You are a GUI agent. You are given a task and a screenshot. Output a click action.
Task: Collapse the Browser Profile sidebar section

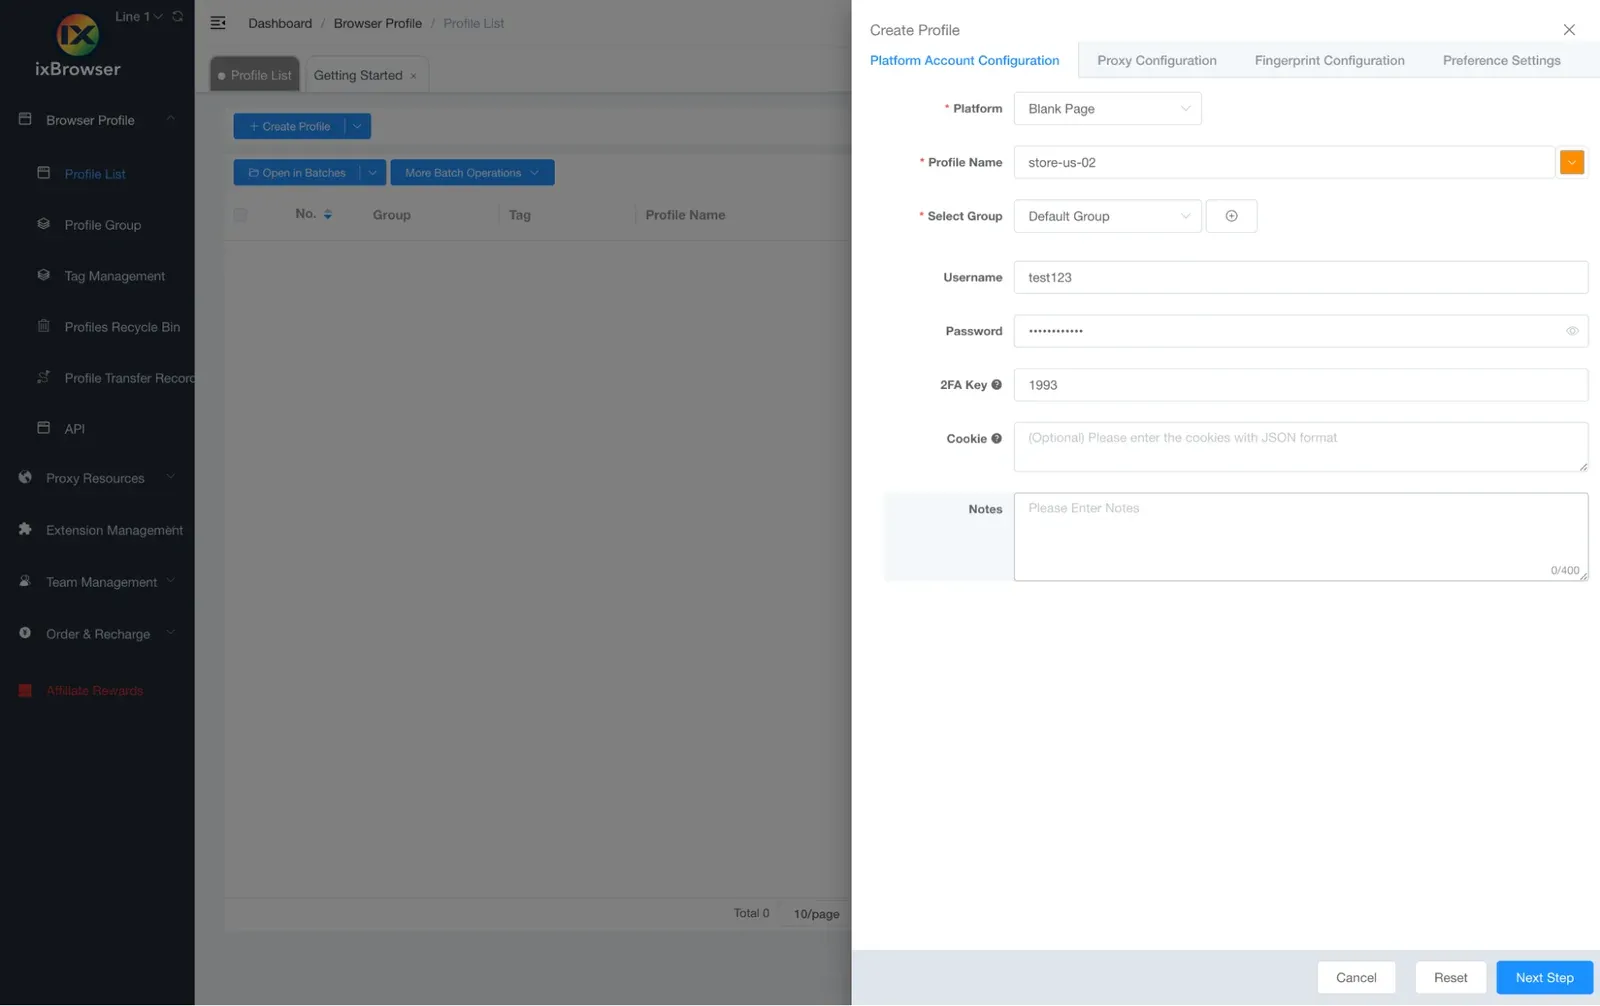170,119
